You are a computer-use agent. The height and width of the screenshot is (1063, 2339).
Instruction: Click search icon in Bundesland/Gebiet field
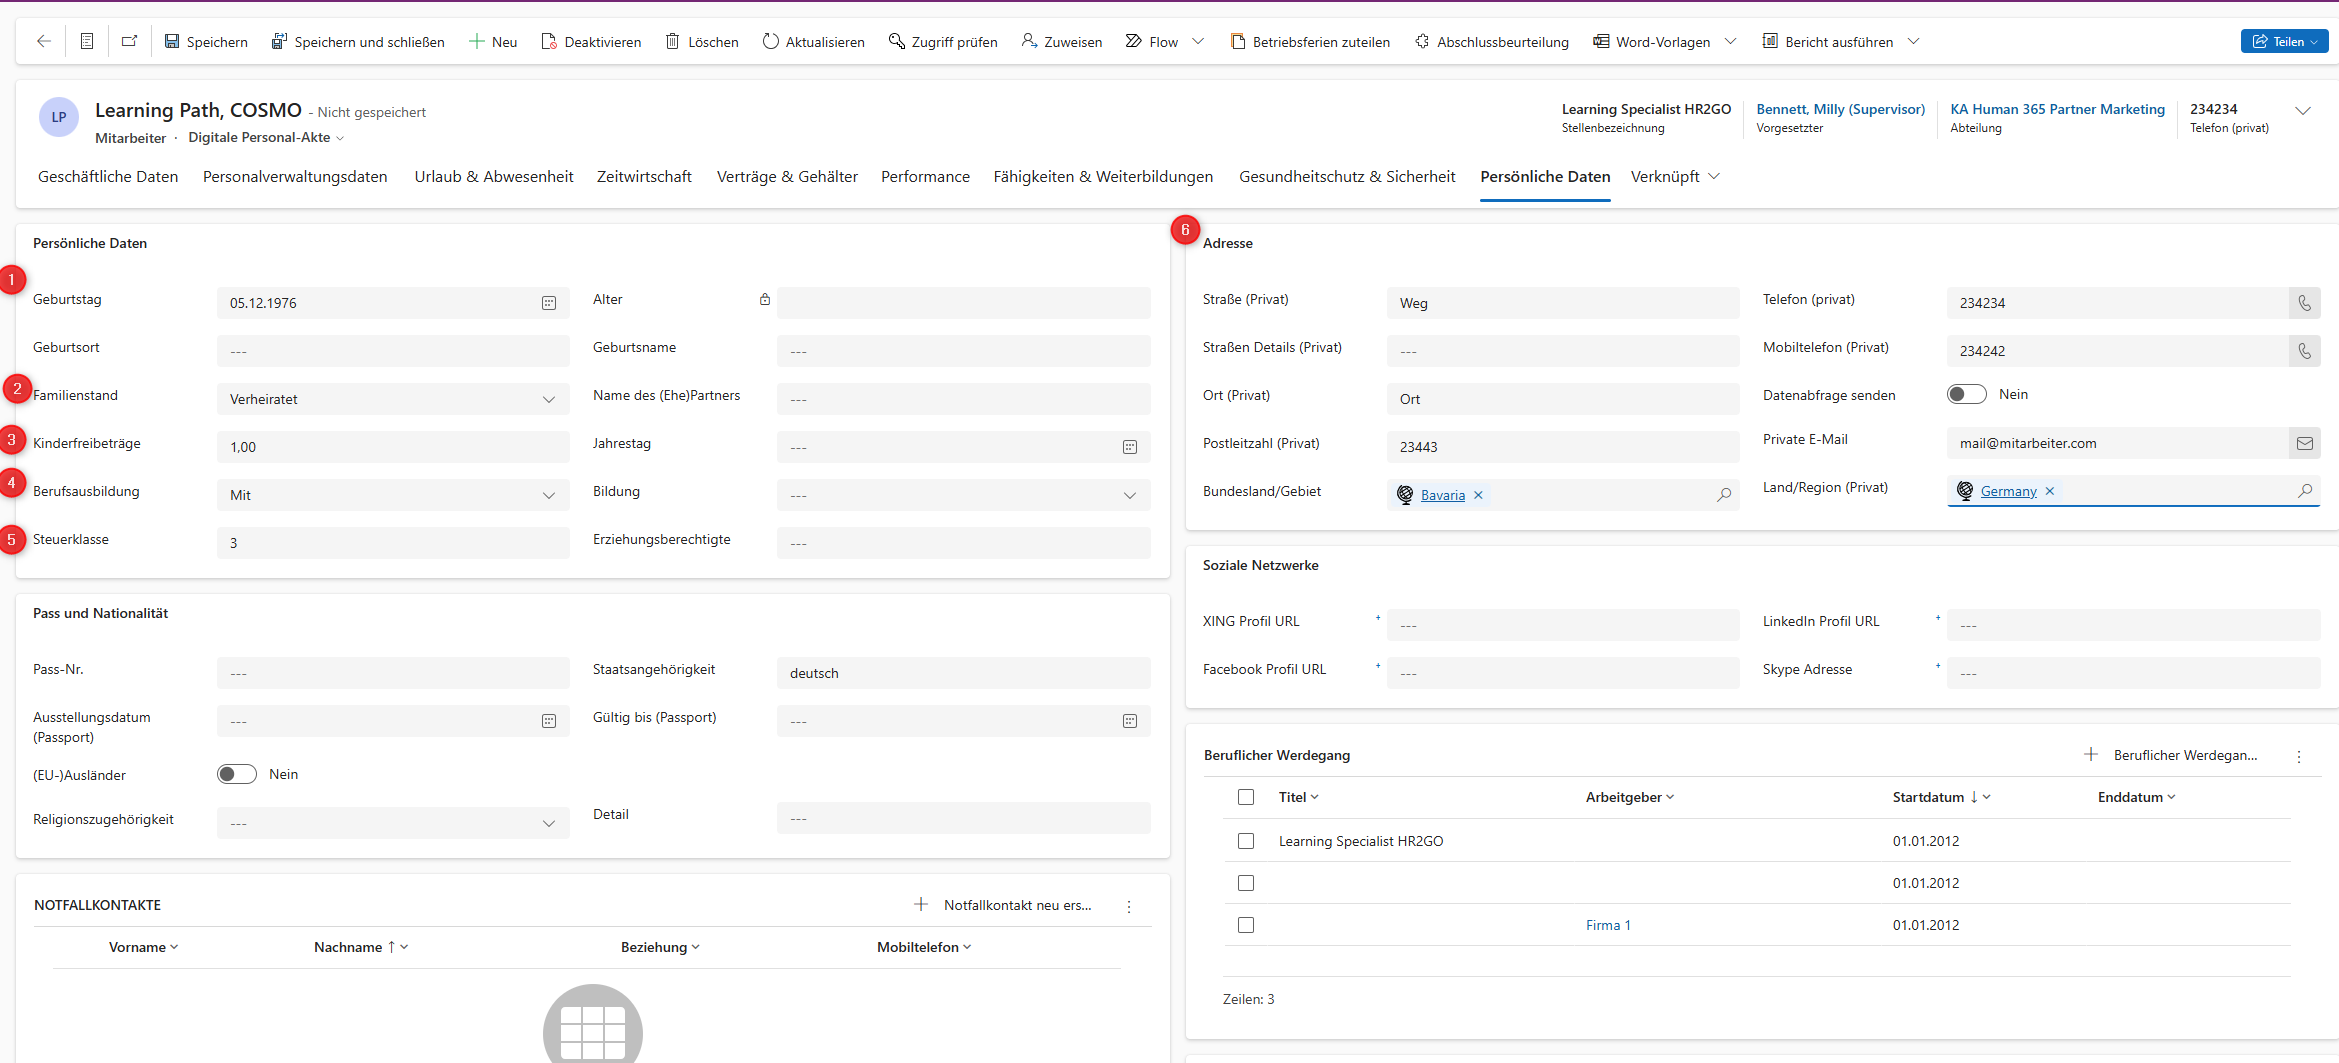pos(1724,495)
